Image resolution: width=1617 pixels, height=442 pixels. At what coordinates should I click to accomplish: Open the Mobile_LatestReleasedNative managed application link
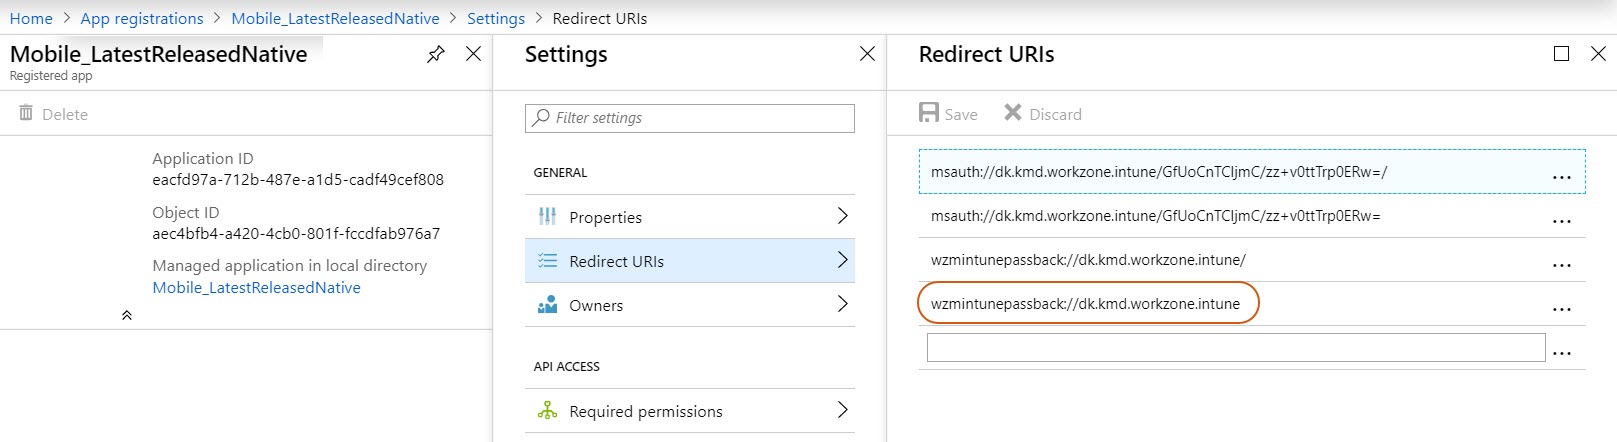pyautogui.click(x=257, y=287)
